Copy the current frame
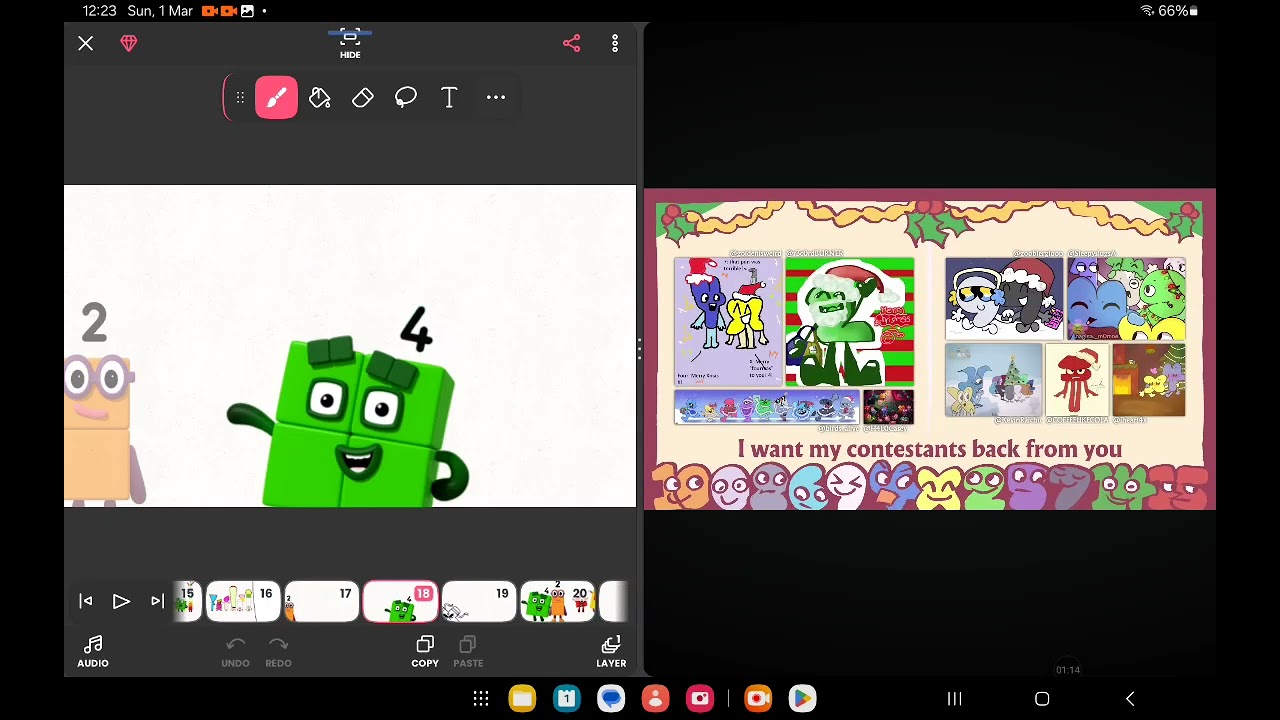The width and height of the screenshot is (1280, 720). coord(425,651)
